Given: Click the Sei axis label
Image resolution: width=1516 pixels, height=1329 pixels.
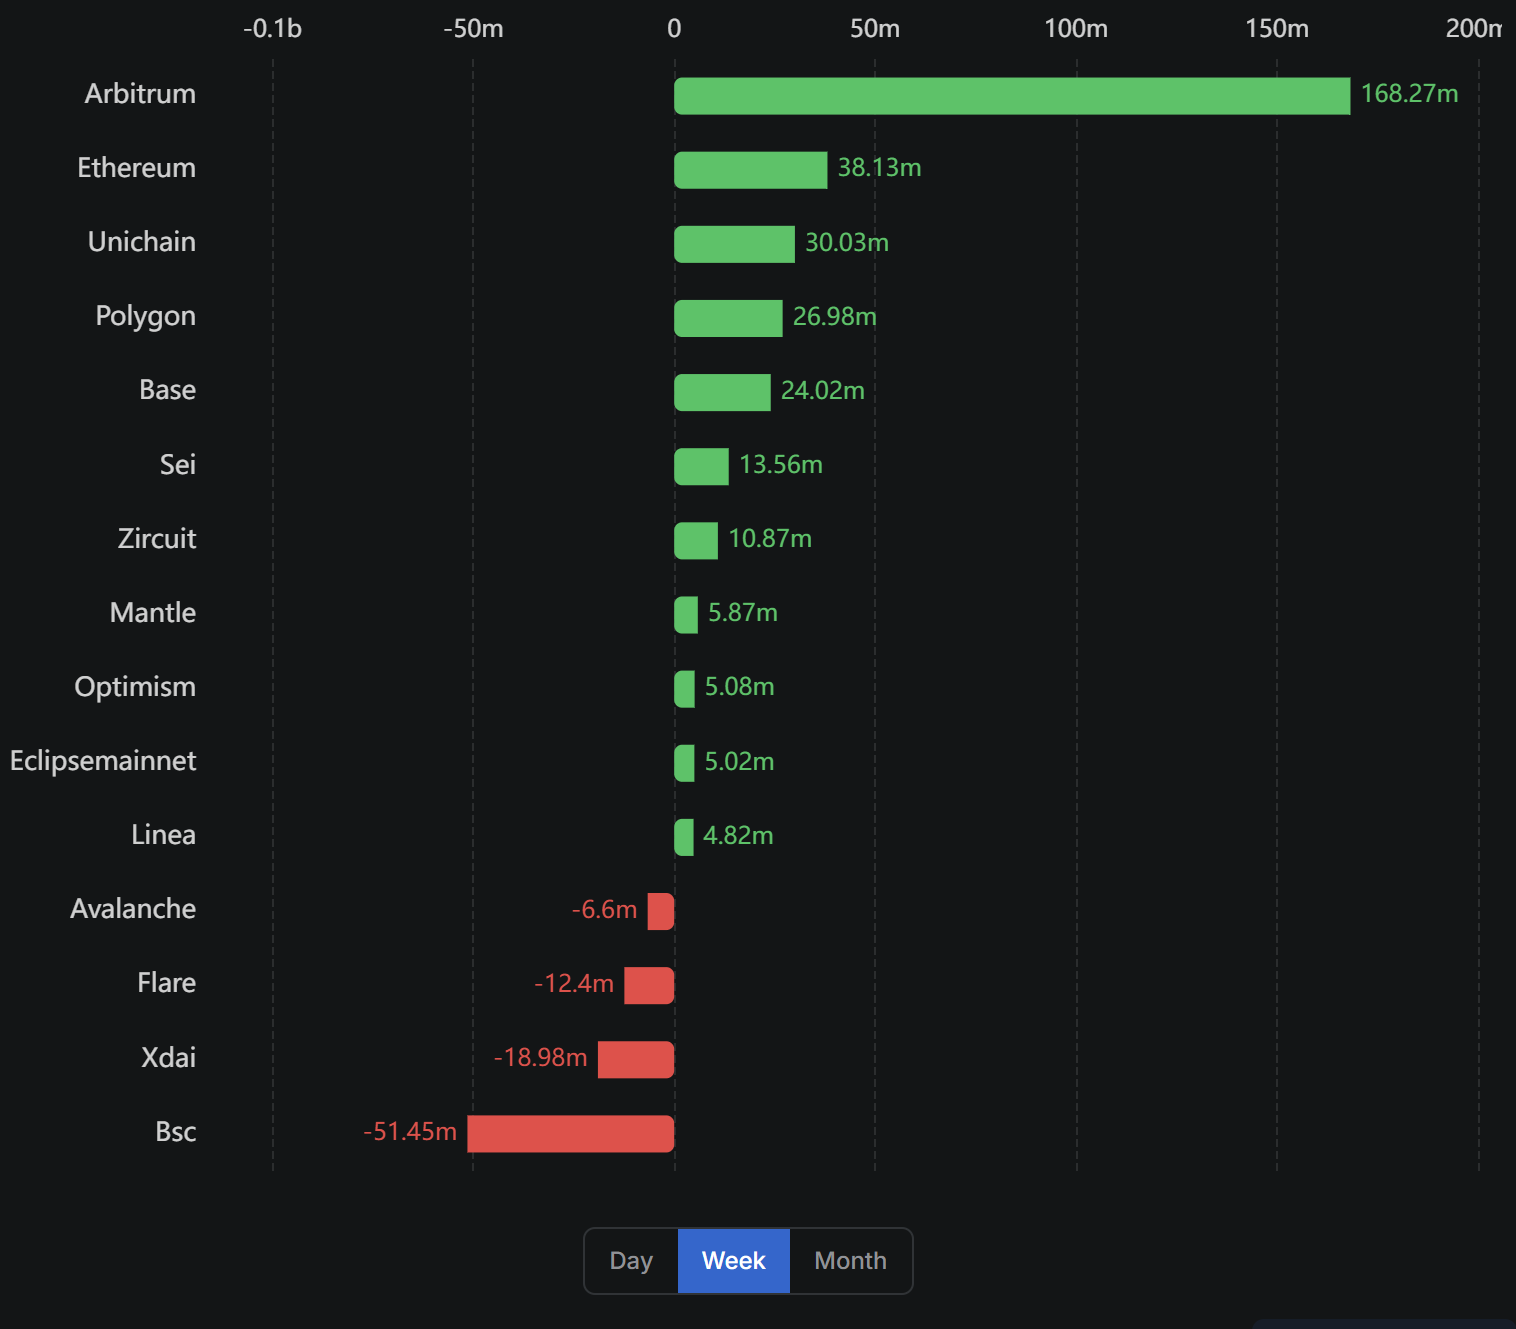Looking at the screenshot, I should [178, 465].
